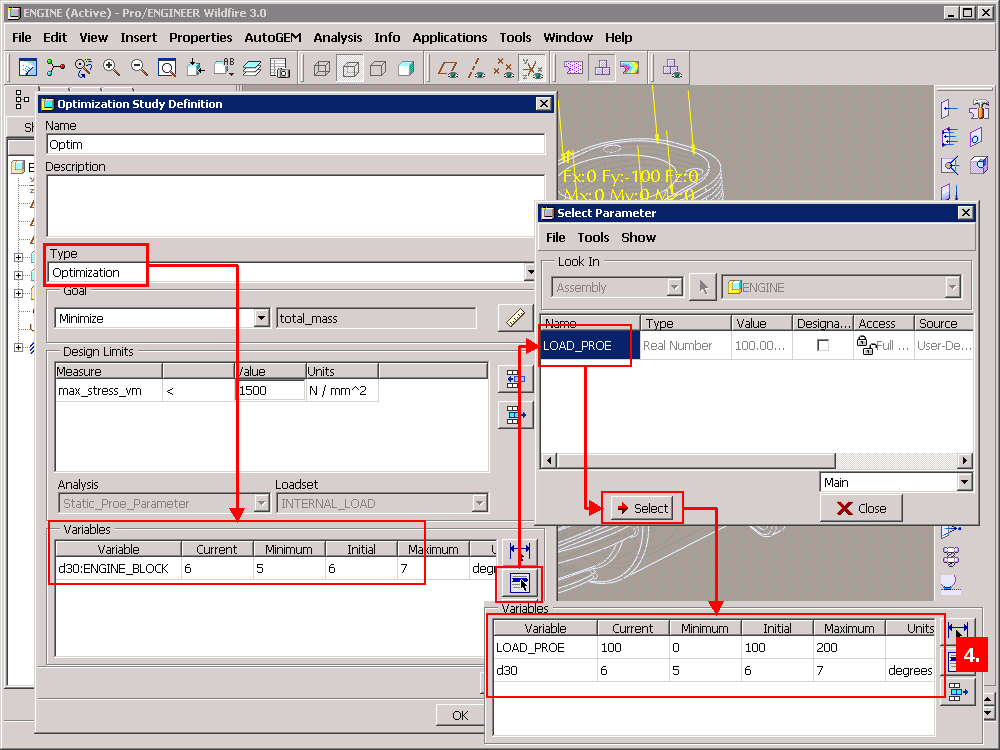Viewport: 1000px width, 750px height.
Task: Click the stacked blocks simulation icon
Action: [x=601, y=68]
